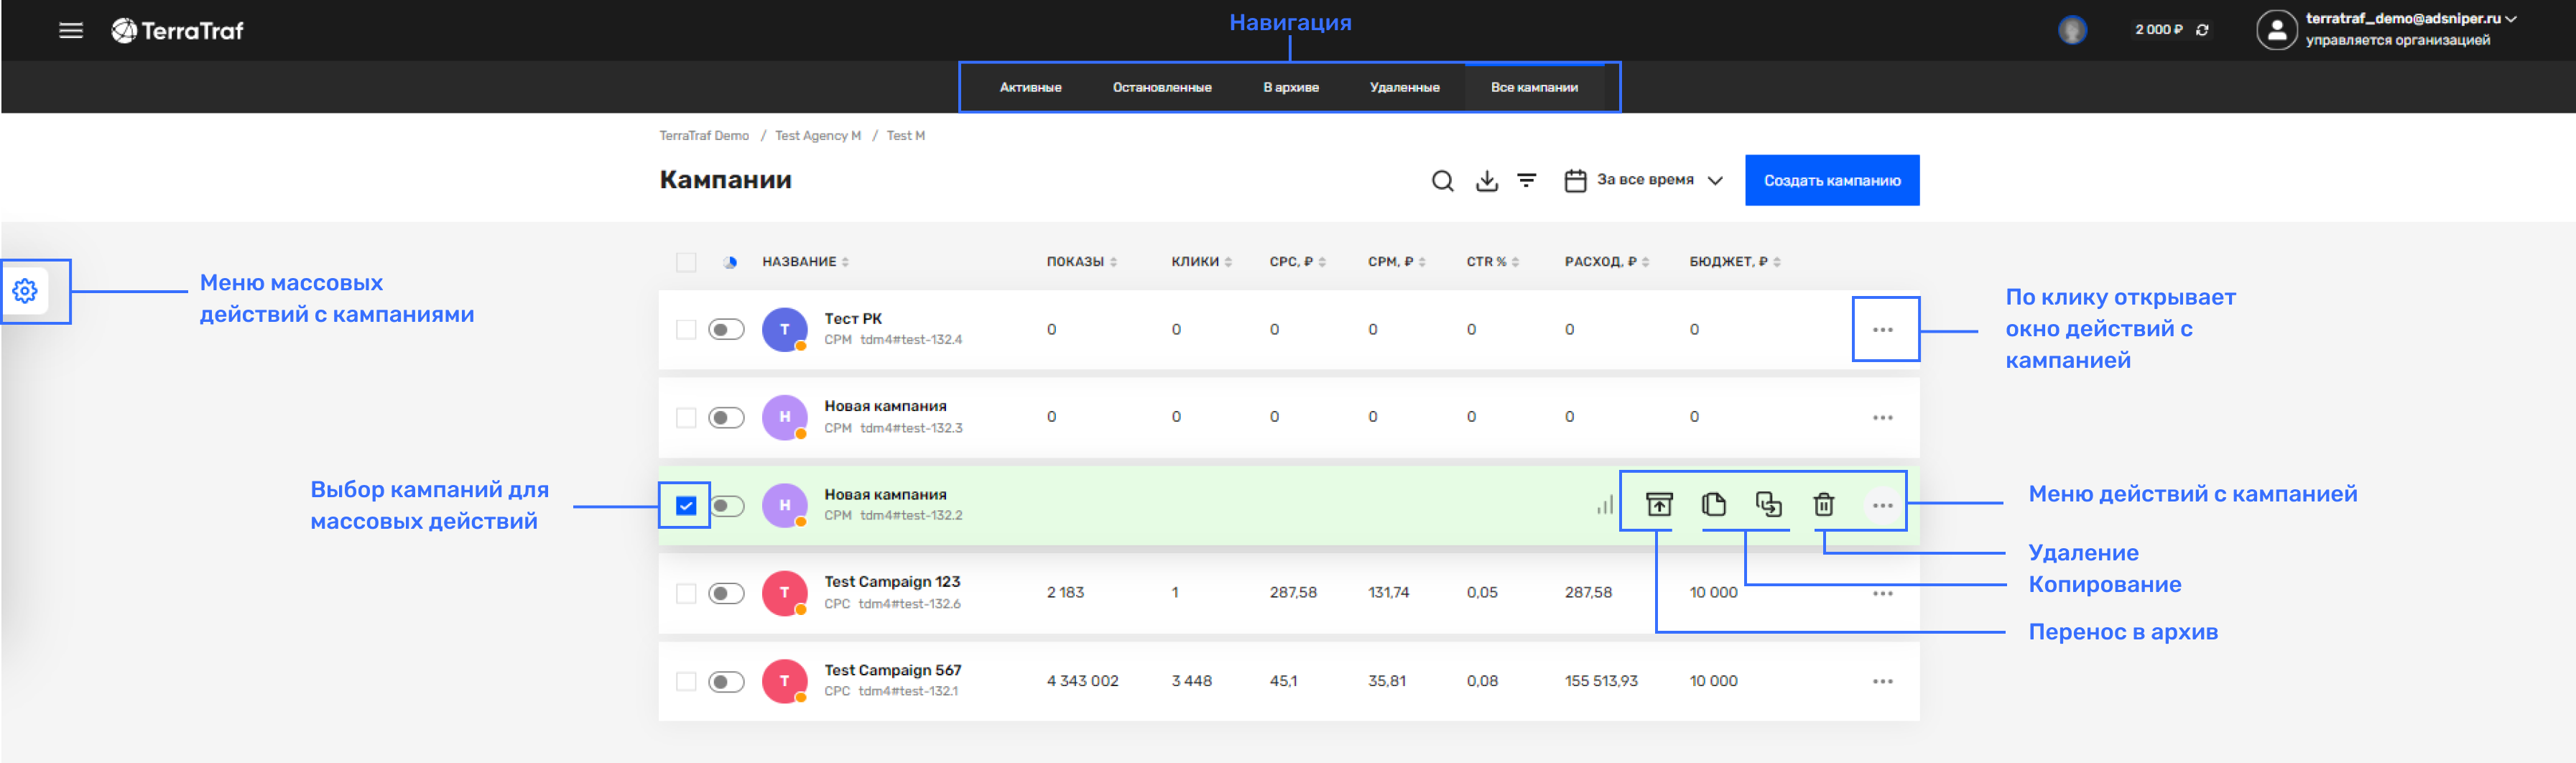Screen dimensions: 2576x763
Task: Switch to the В архиве tab
Action: click(x=1290, y=87)
